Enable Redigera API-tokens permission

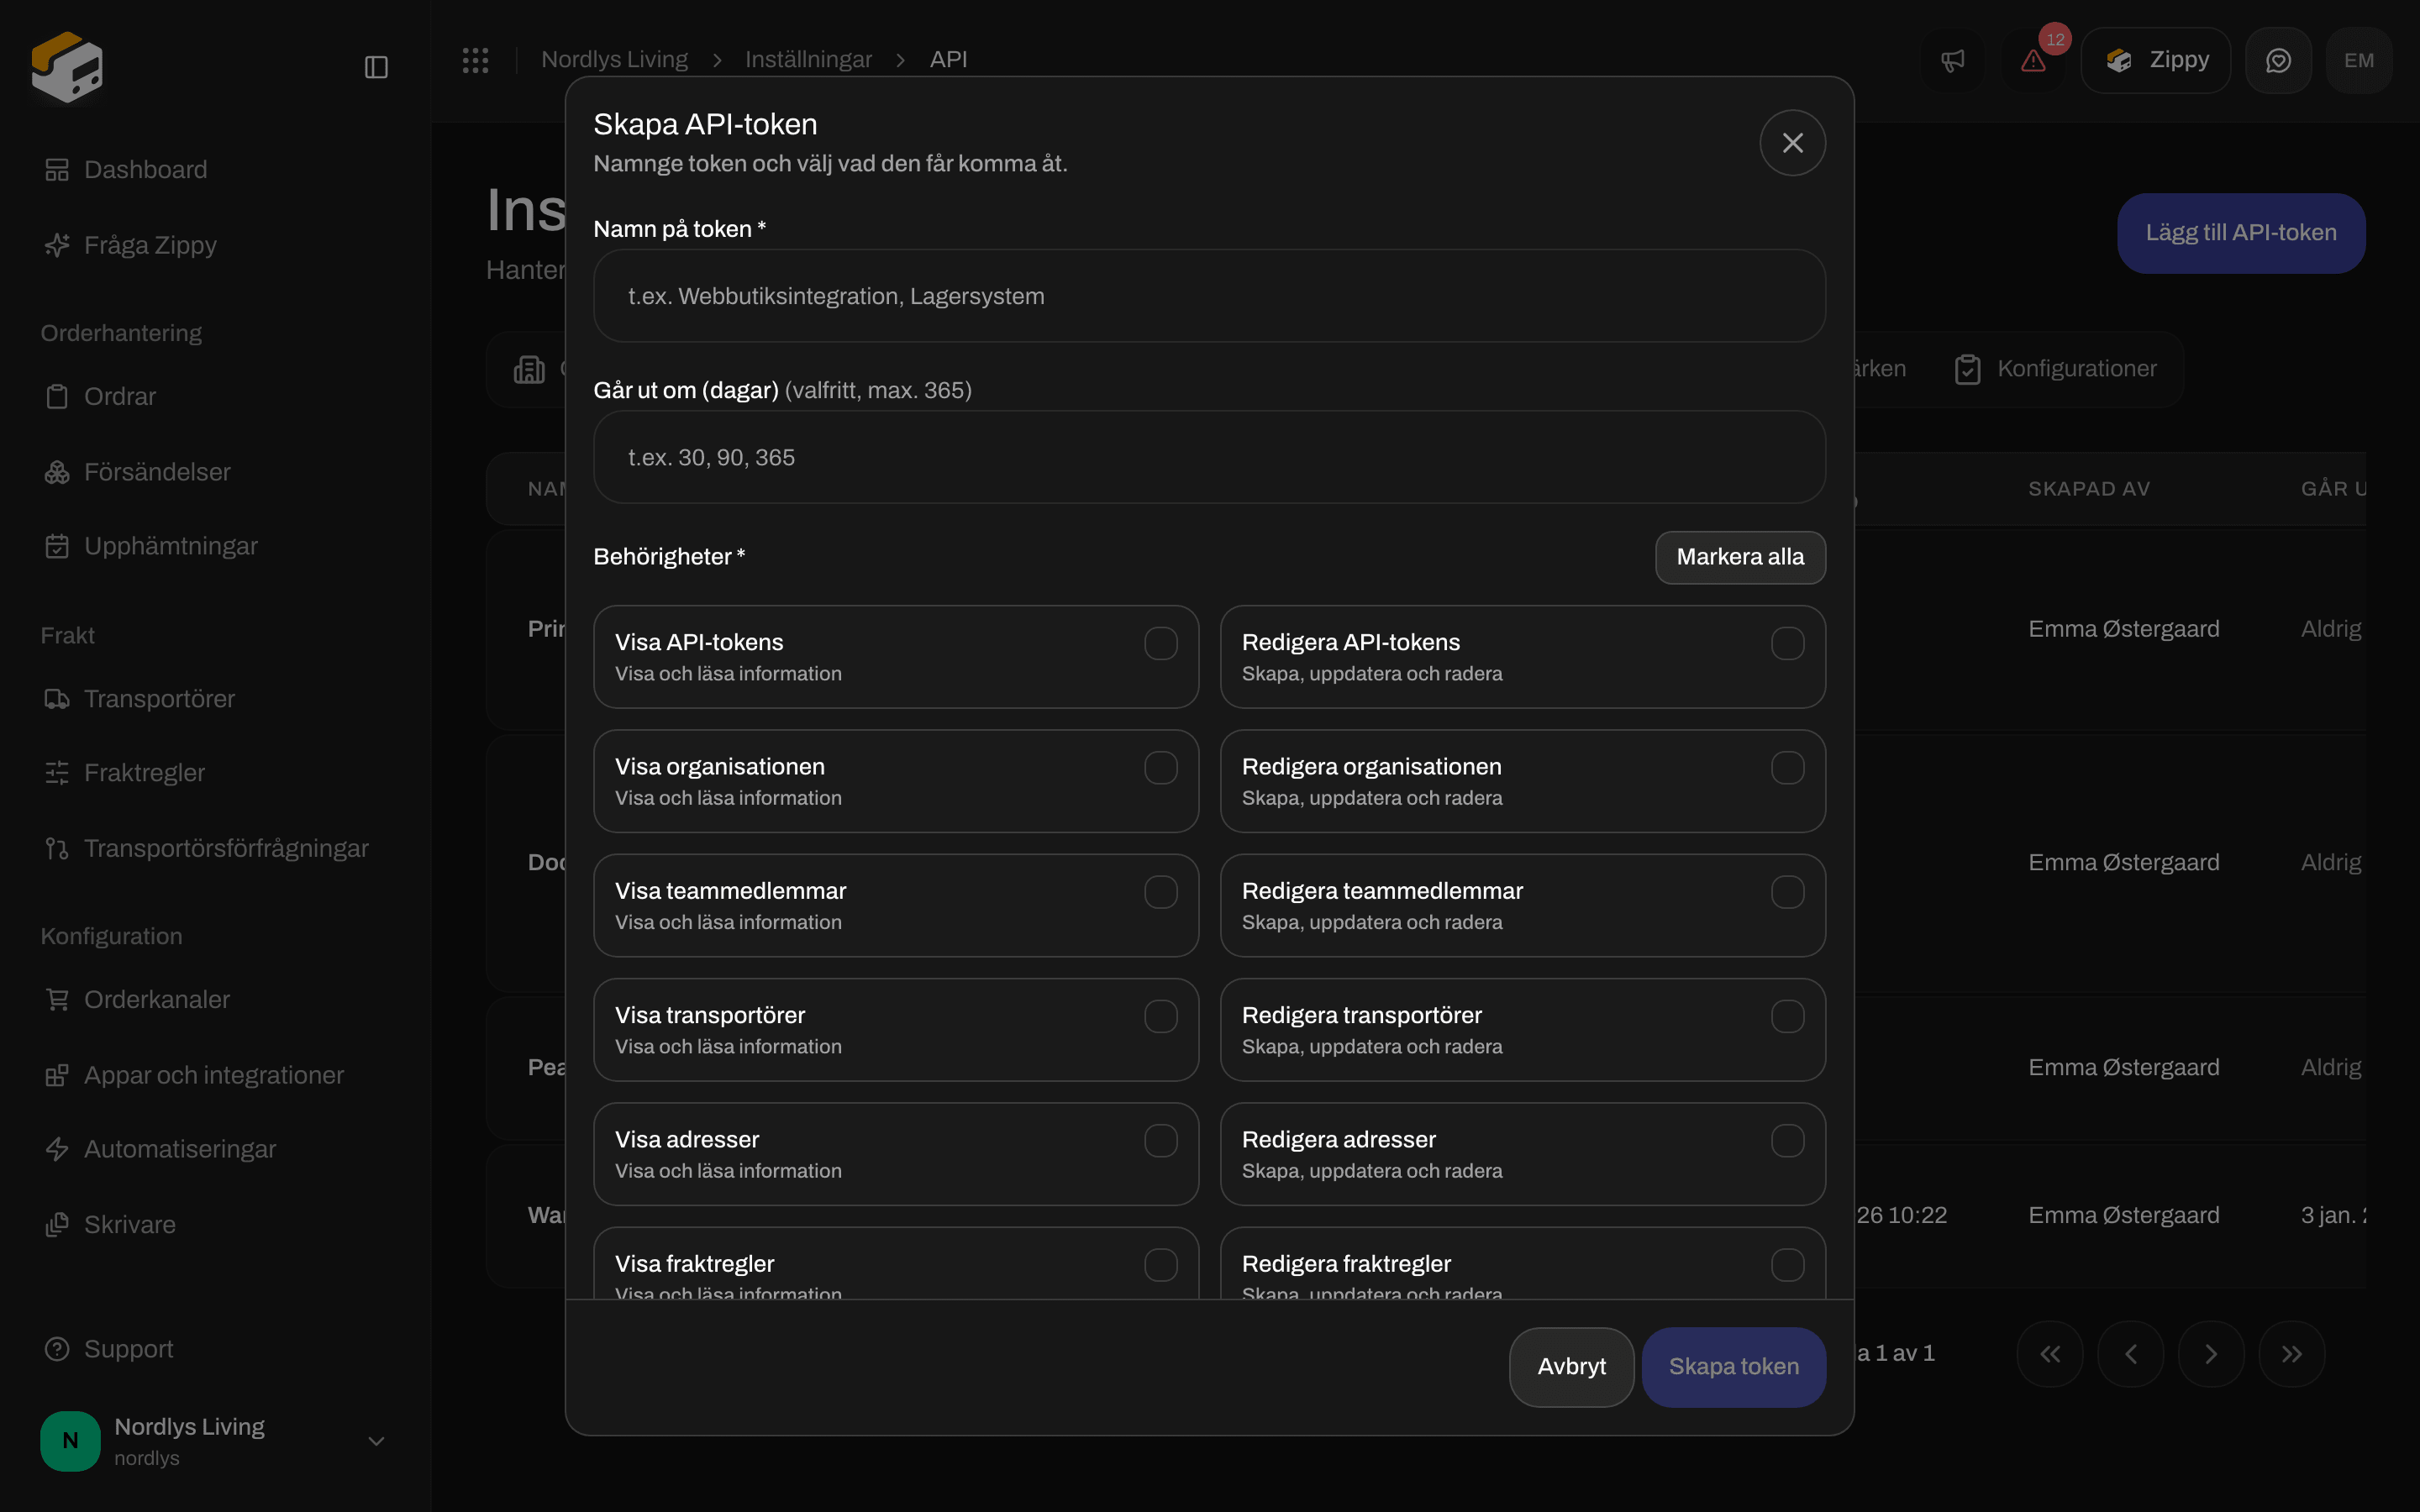click(1787, 643)
